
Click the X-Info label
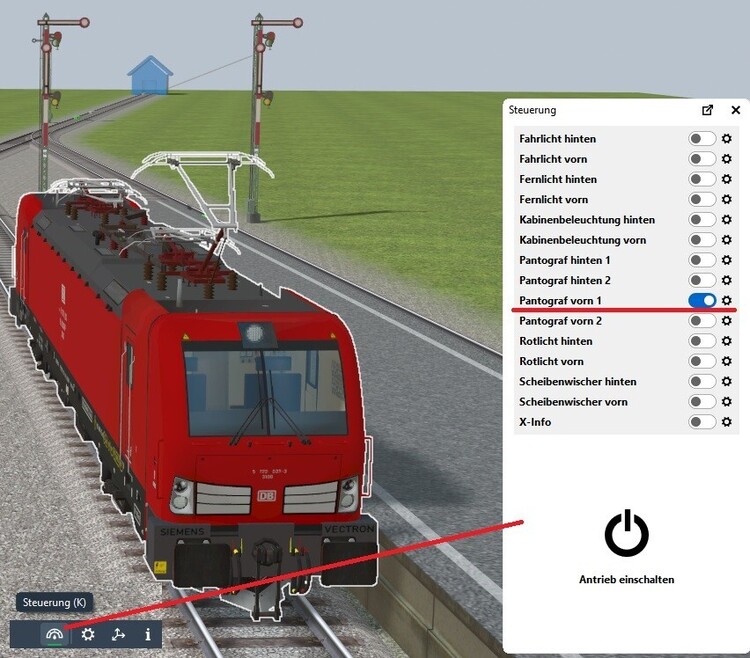point(535,422)
